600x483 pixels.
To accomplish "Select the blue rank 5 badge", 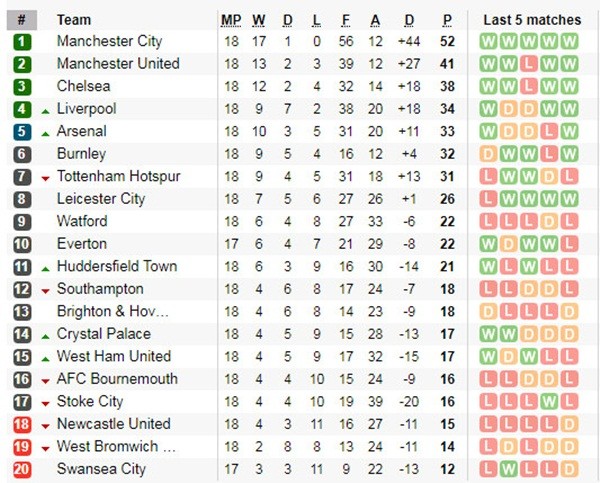I will (x=22, y=132).
